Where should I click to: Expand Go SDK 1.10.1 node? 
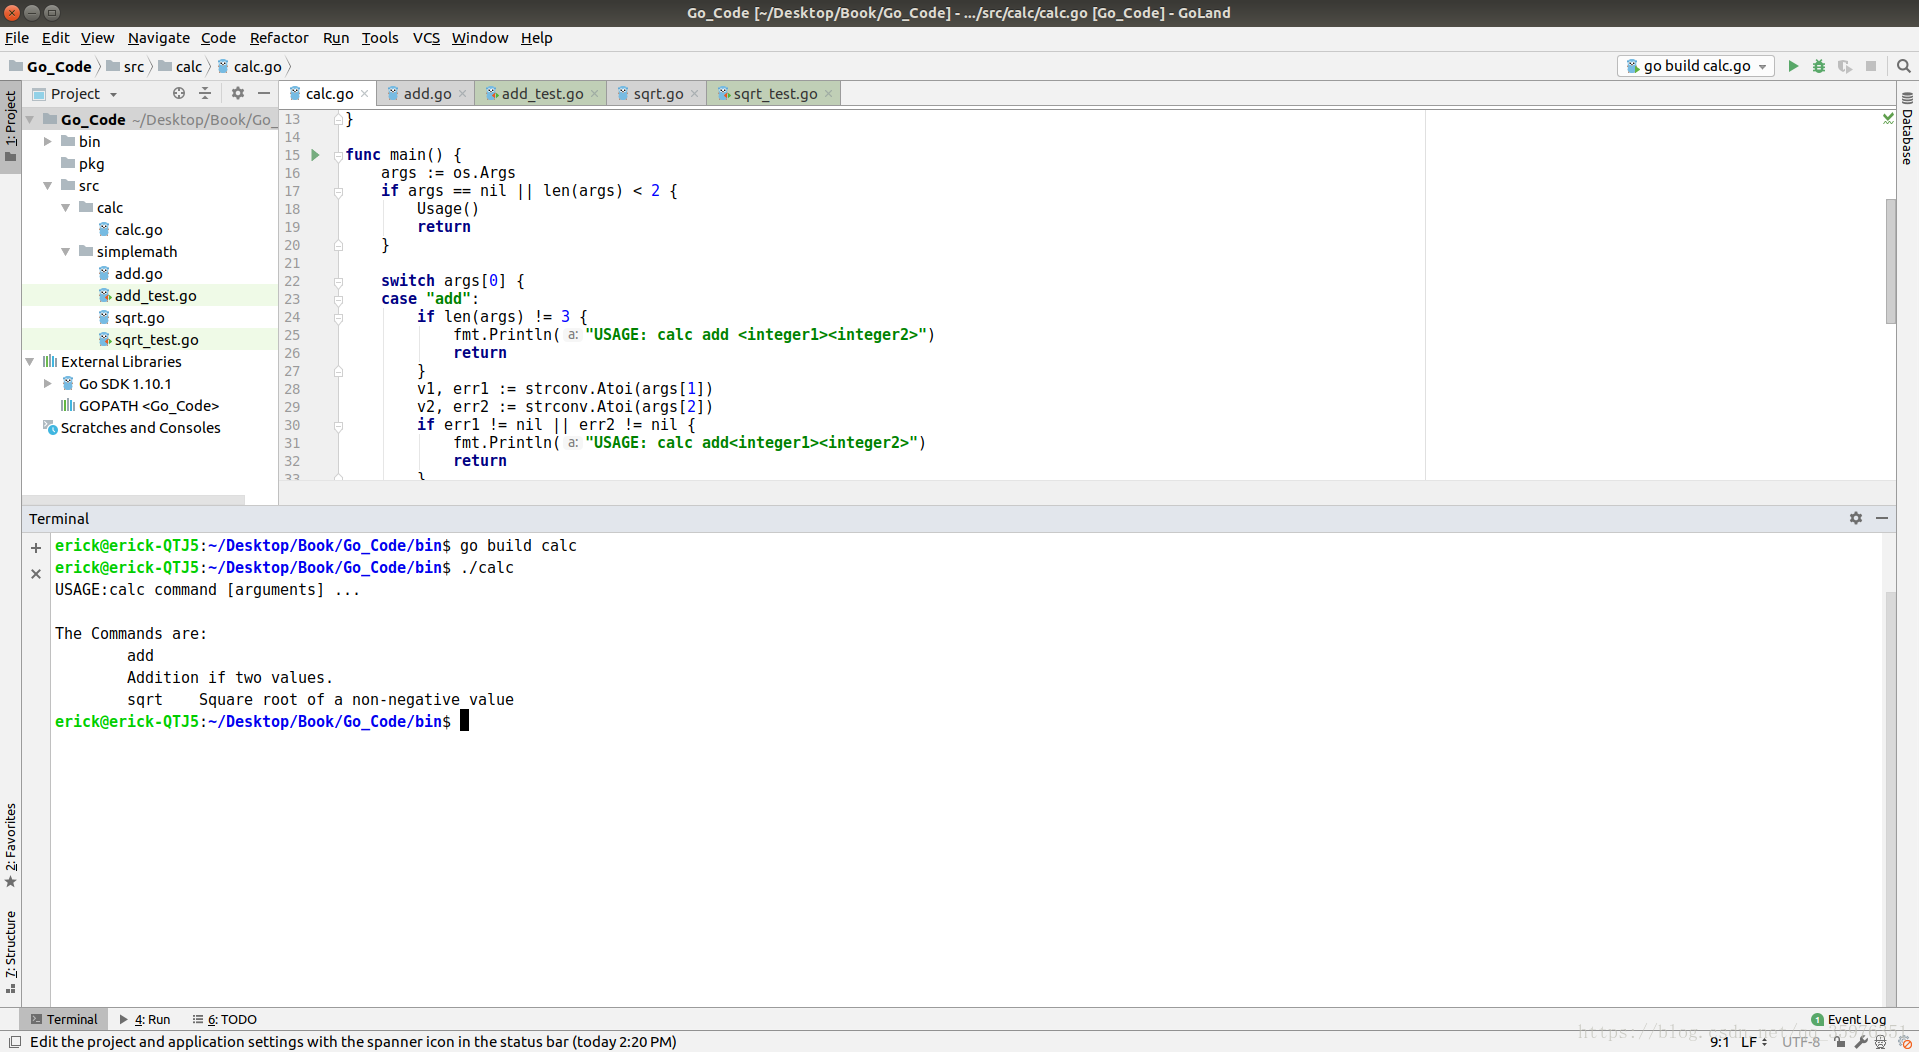[x=48, y=384]
